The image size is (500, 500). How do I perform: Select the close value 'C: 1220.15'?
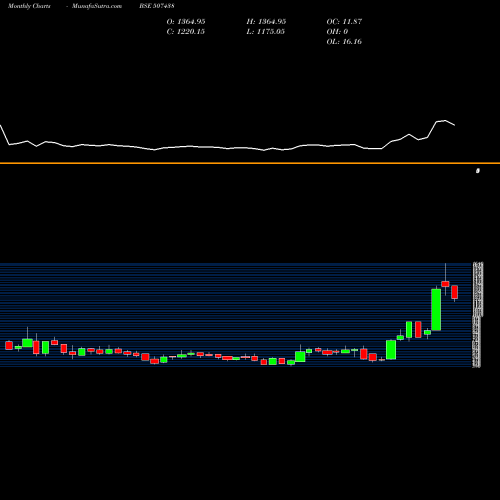(186, 32)
